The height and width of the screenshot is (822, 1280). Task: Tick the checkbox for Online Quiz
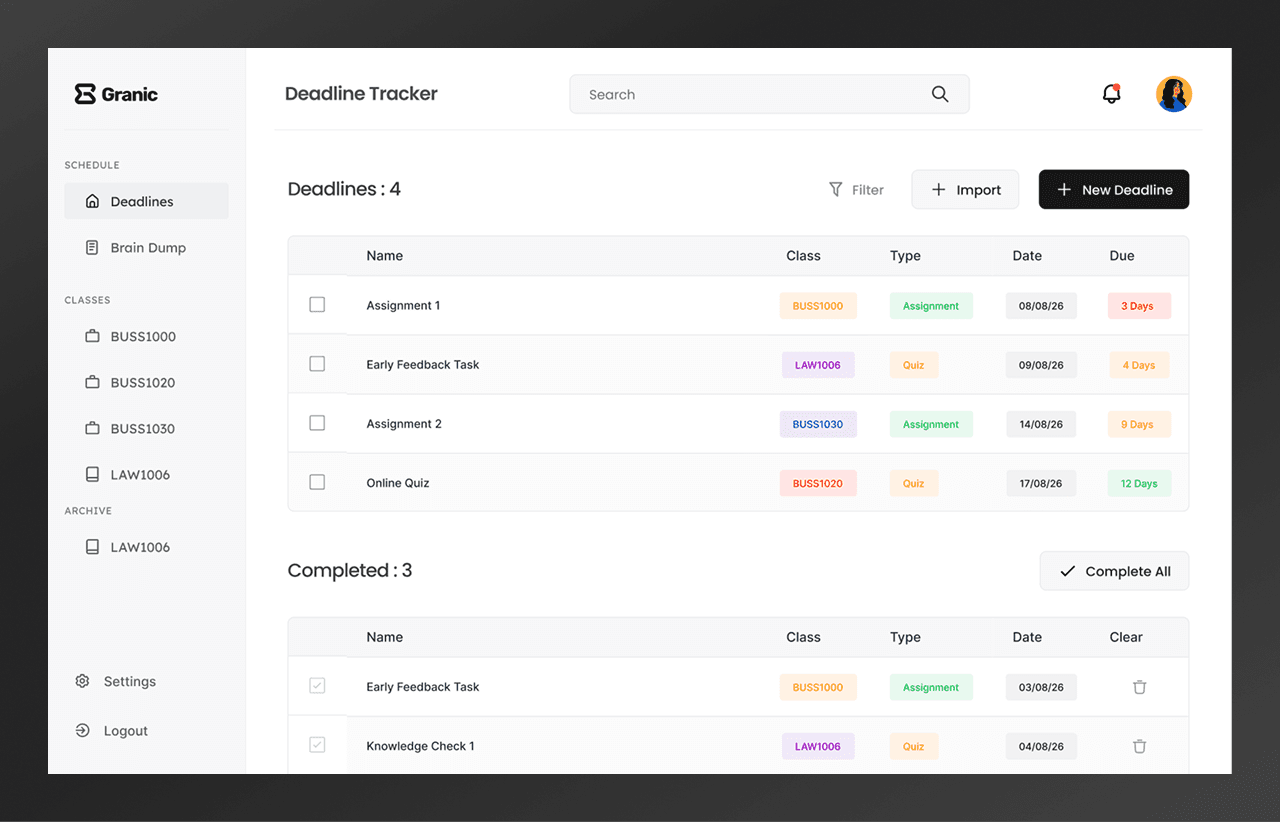(317, 482)
